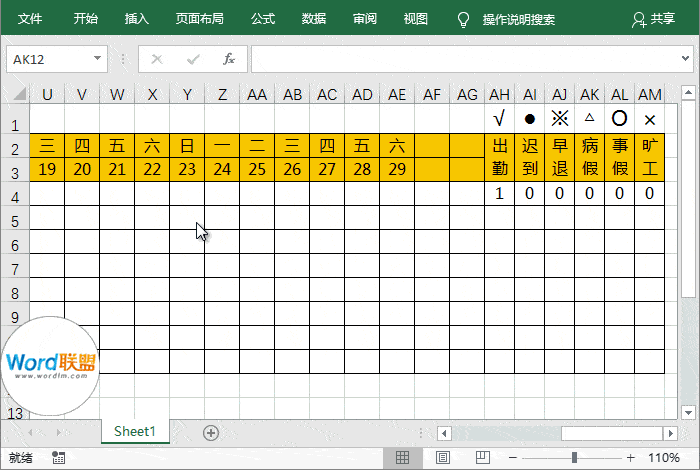Click the cancel (X) formula icon

pos(157,59)
